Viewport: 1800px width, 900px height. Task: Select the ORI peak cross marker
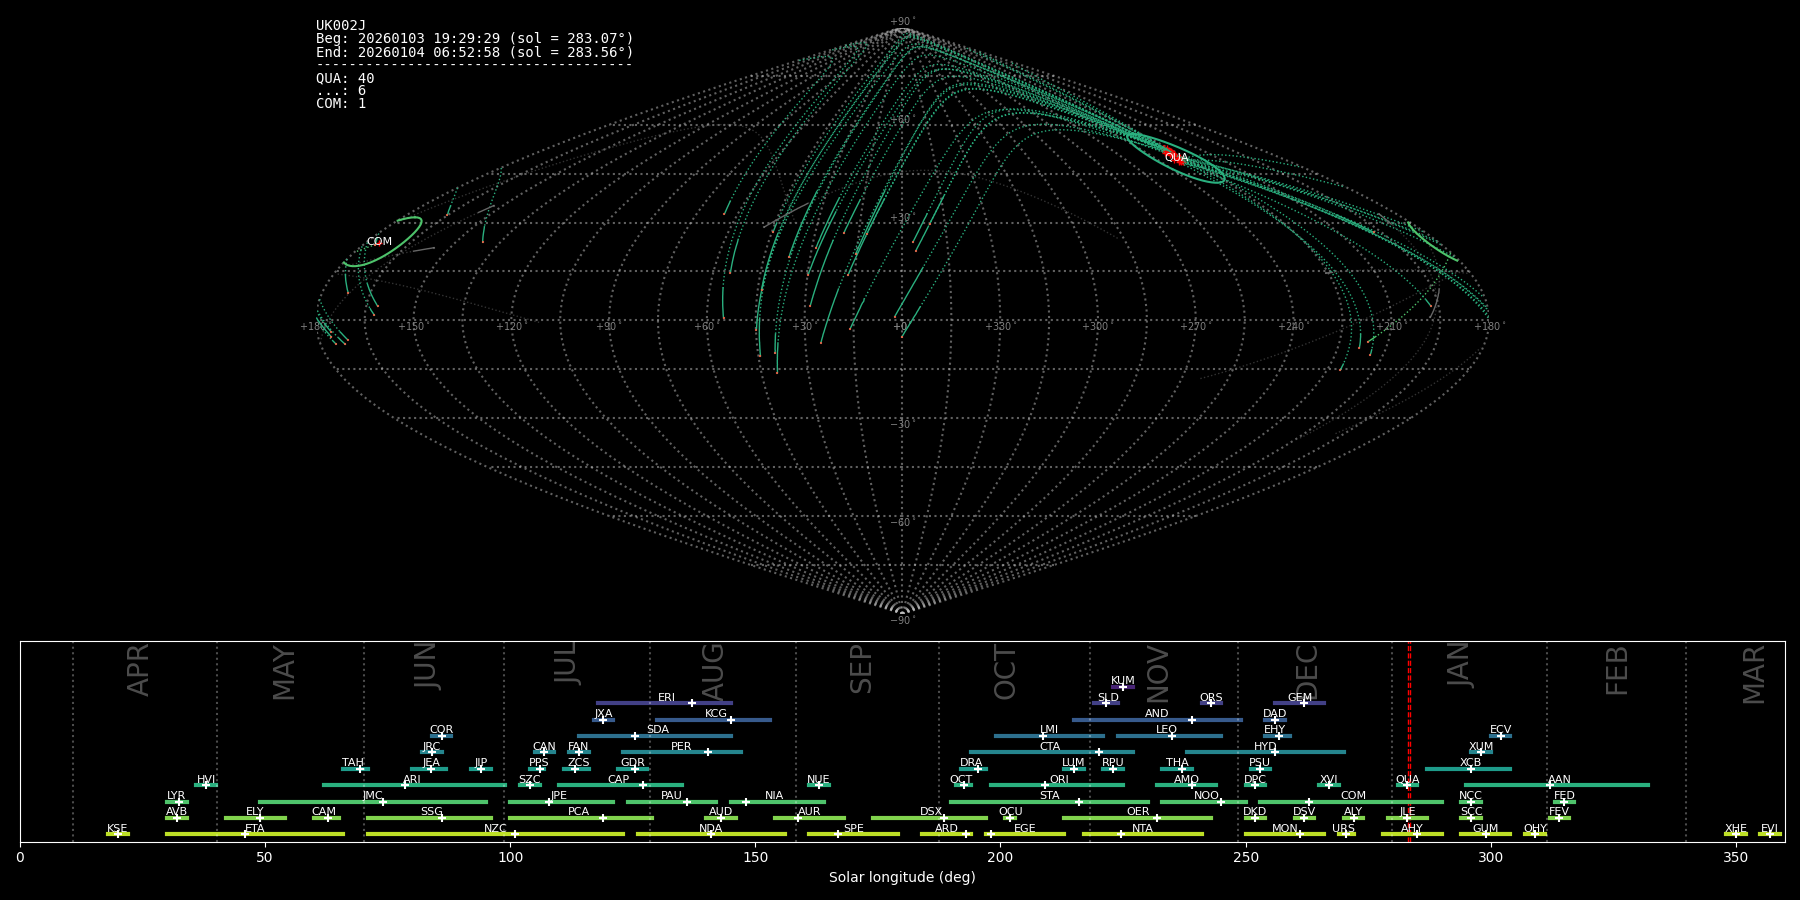tap(1045, 785)
